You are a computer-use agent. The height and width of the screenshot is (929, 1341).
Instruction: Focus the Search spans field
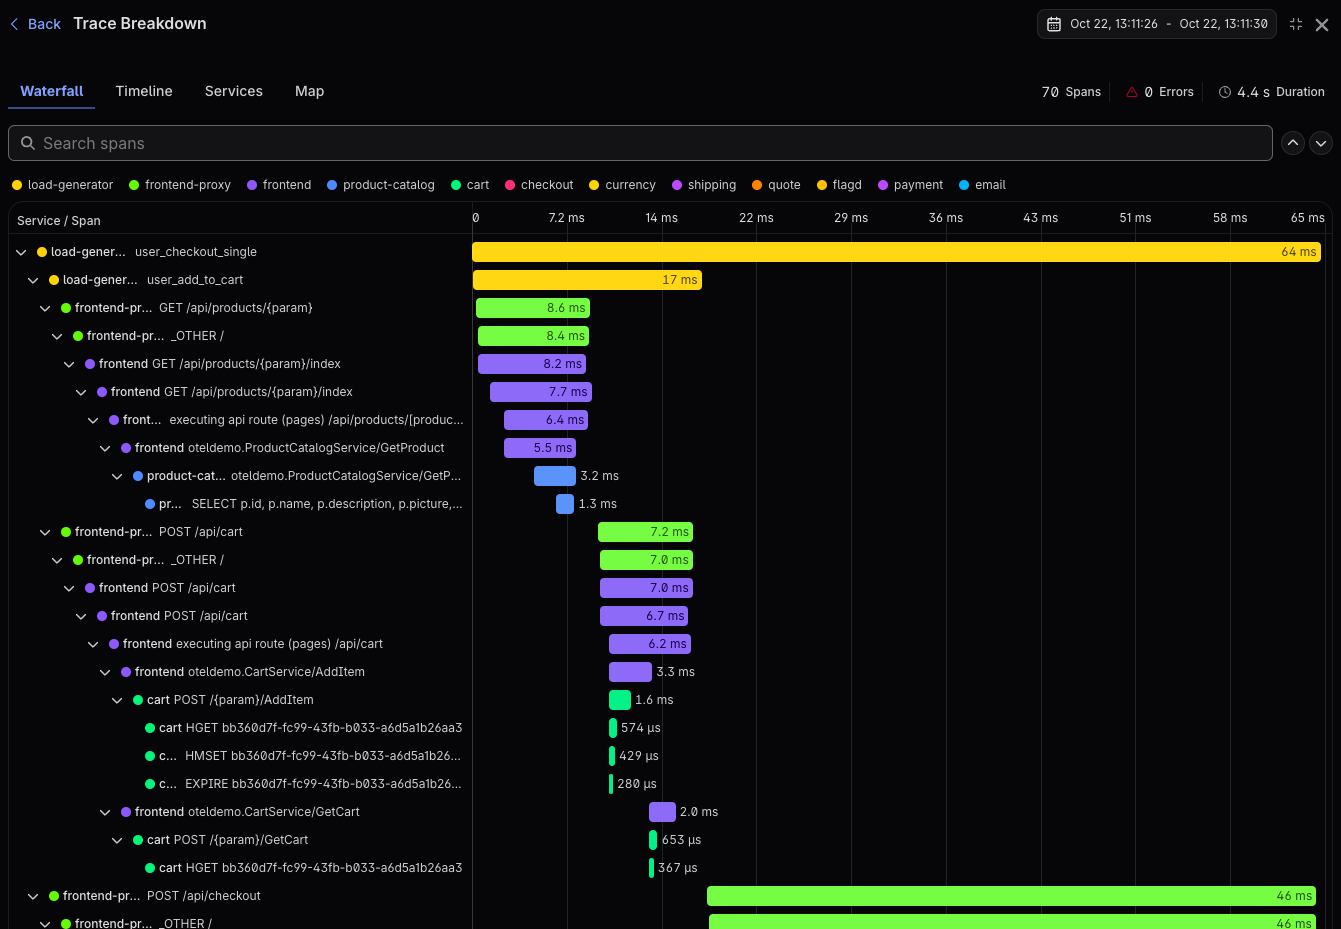[640, 143]
